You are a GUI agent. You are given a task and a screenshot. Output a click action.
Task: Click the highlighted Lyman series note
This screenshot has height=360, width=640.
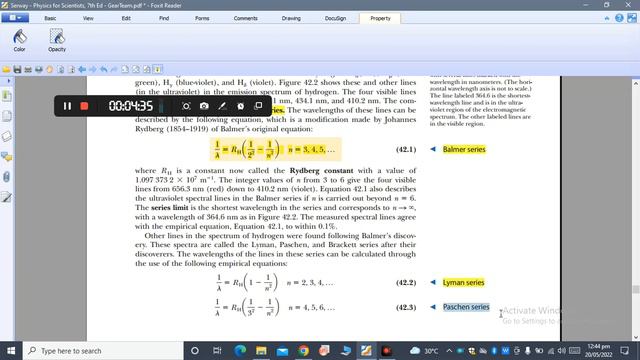(x=463, y=282)
